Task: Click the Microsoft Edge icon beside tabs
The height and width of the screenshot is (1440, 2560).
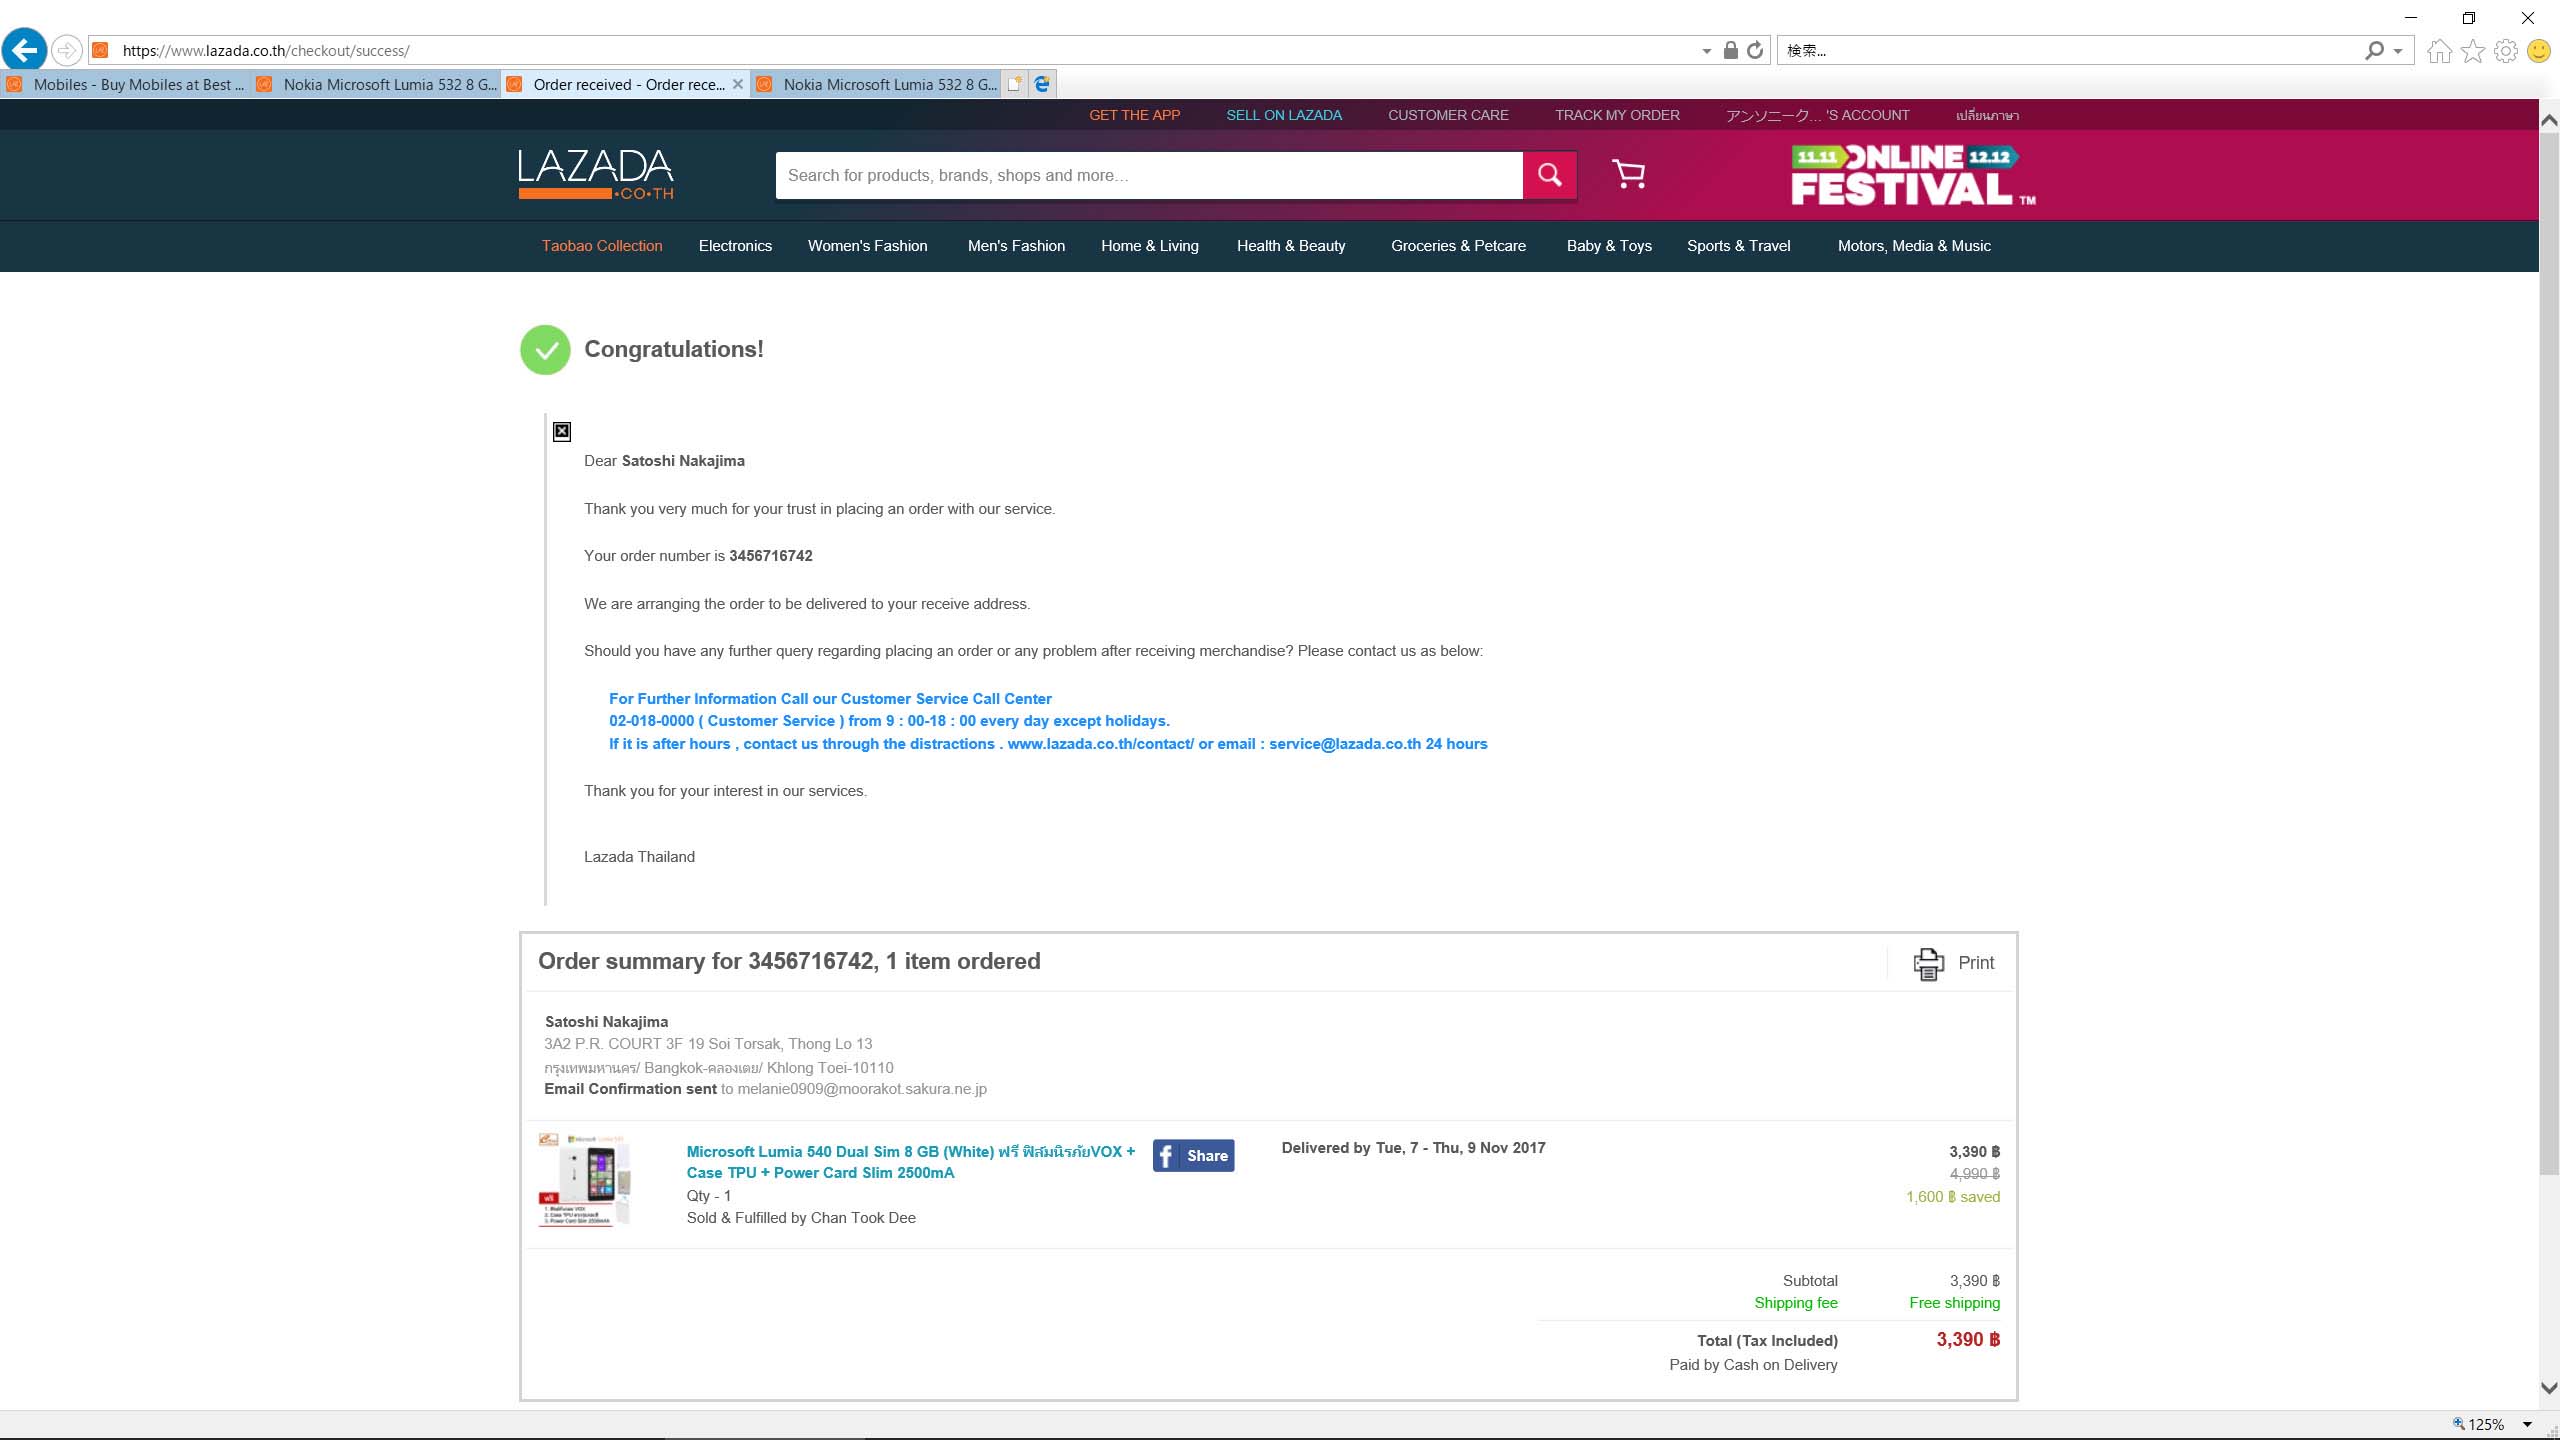Action: click(x=1042, y=84)
